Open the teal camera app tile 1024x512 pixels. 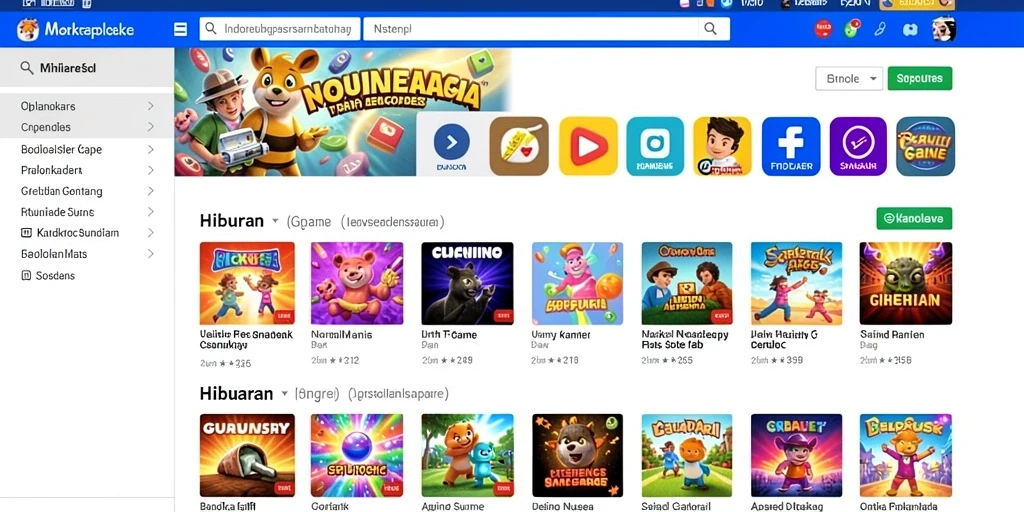[655, 146]
